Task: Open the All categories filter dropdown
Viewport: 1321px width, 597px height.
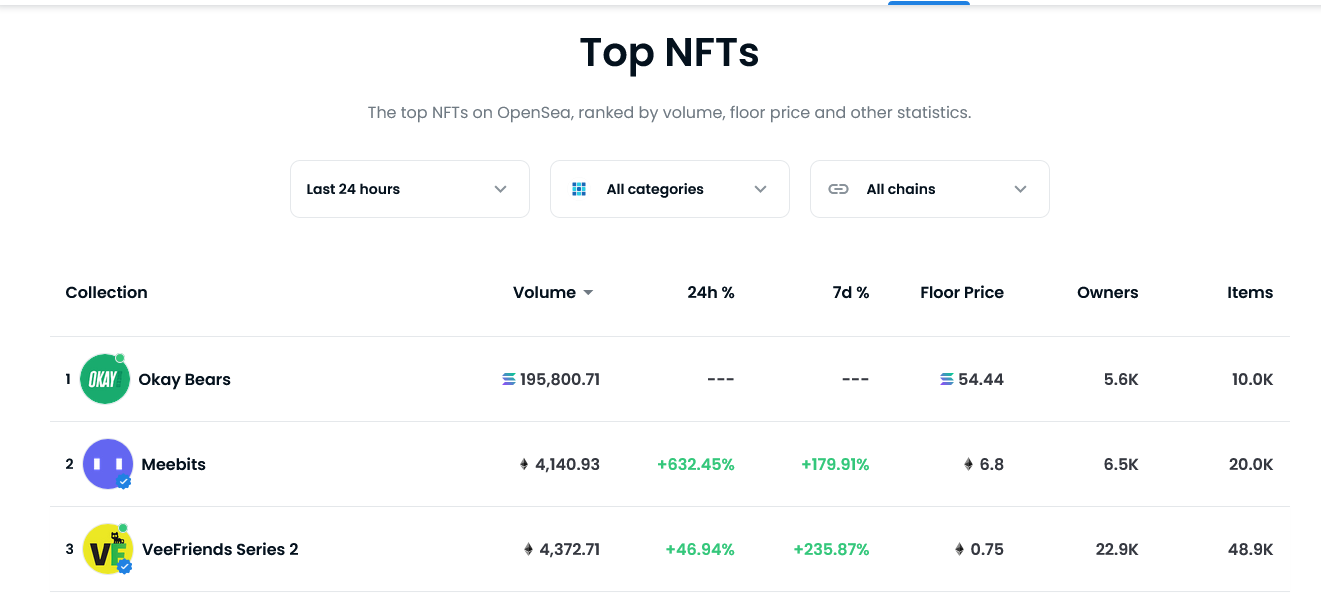Action: point(670,189)
